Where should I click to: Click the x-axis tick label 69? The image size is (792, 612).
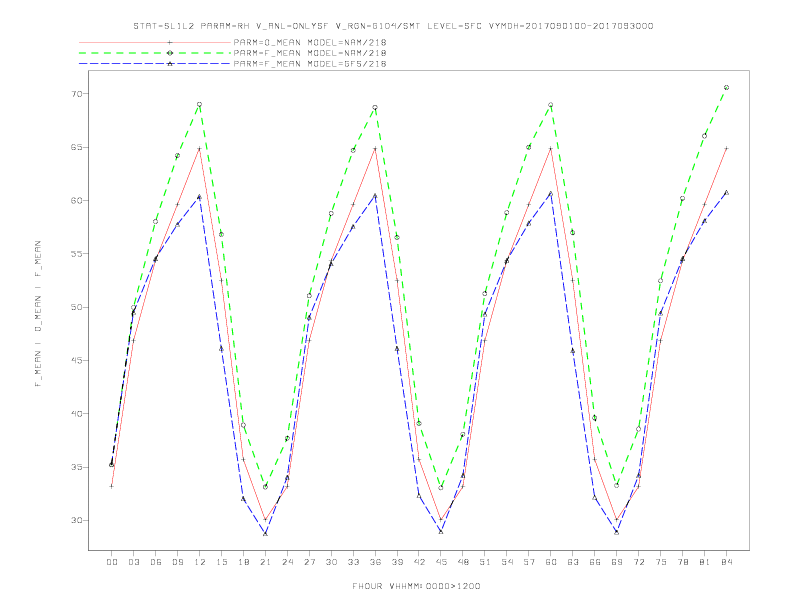click(617, 562)
